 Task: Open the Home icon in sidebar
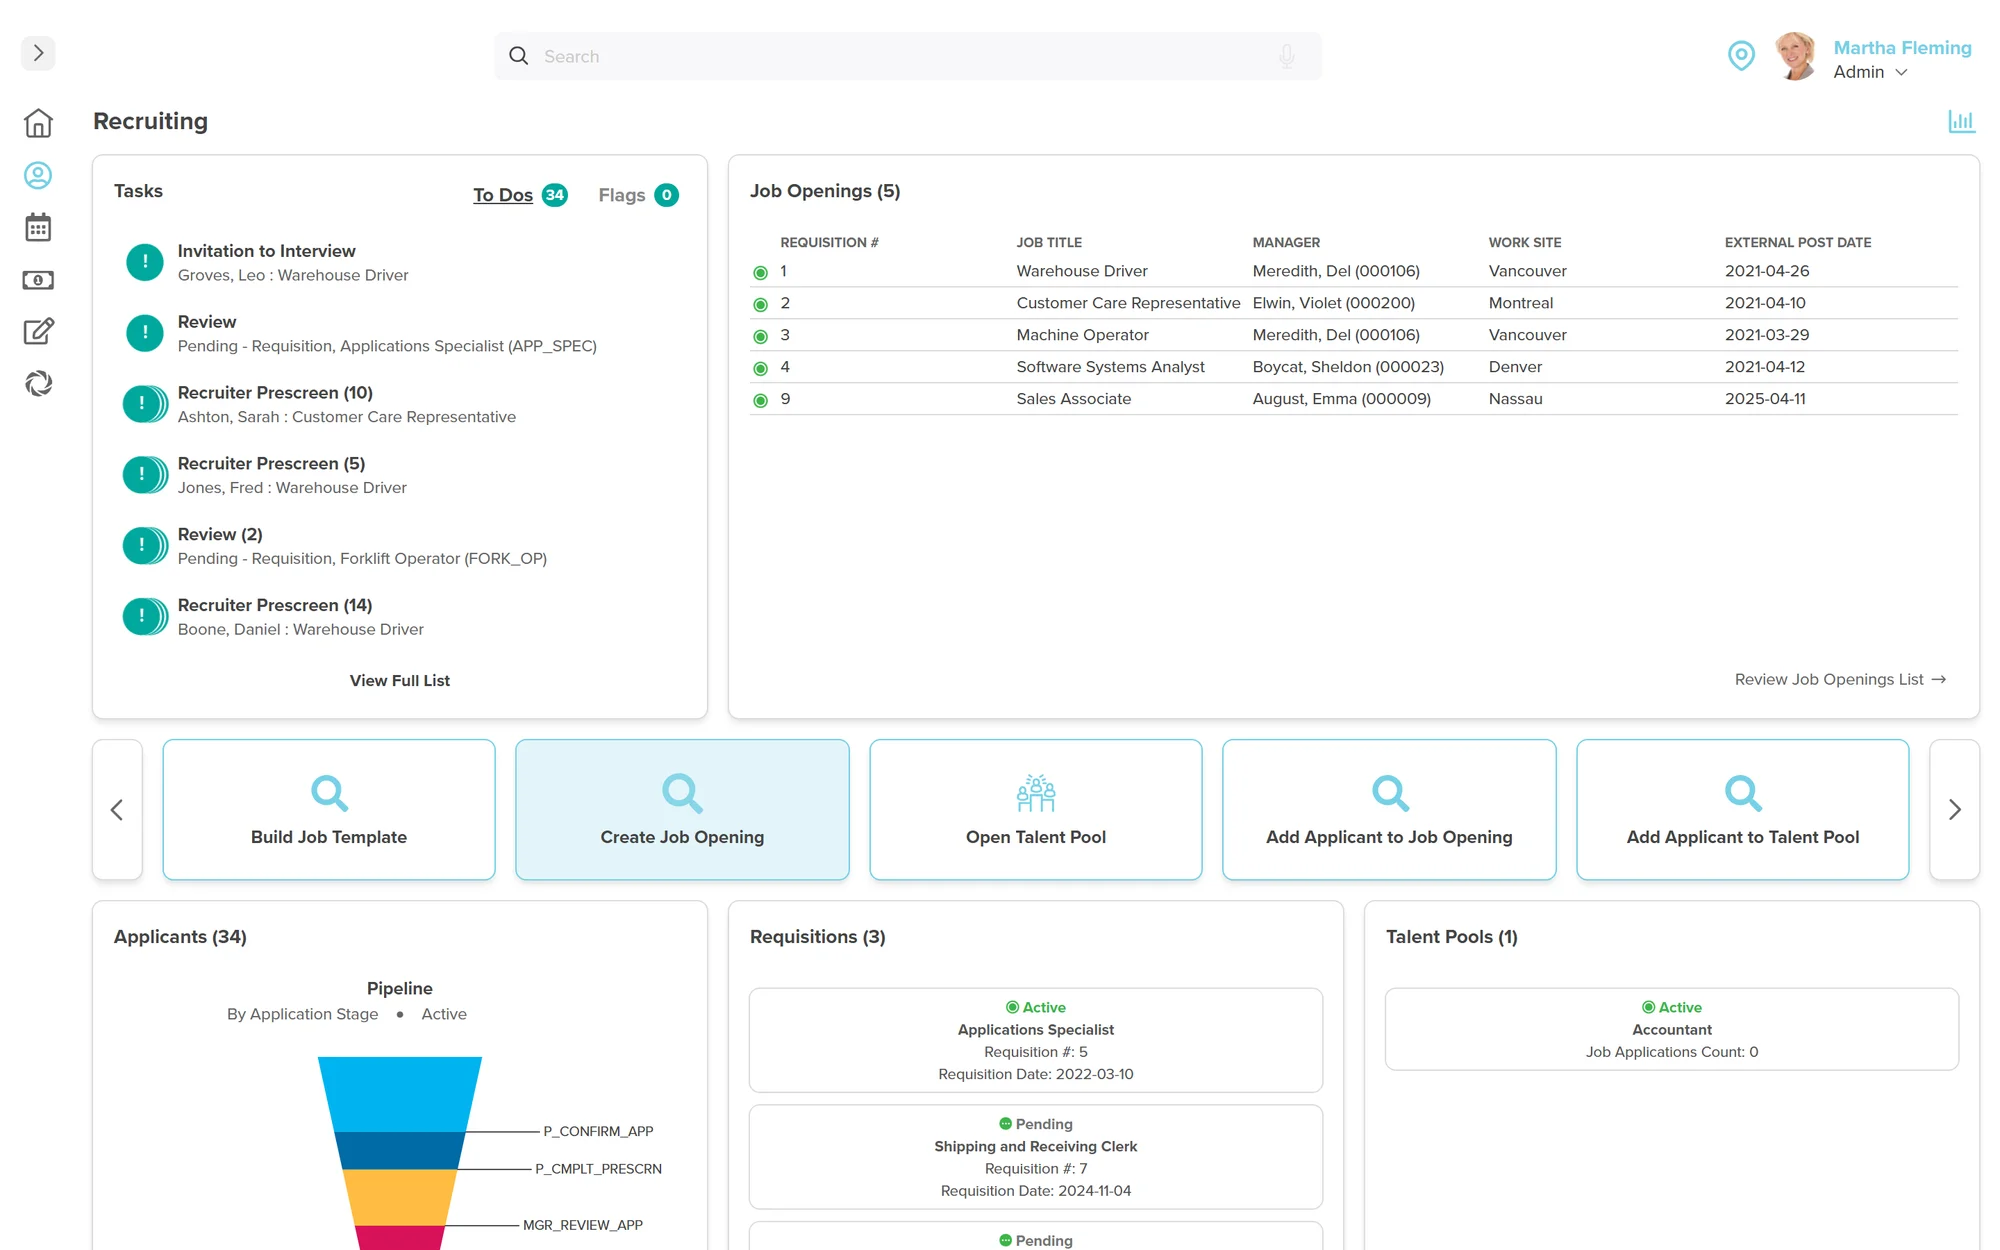38,123
